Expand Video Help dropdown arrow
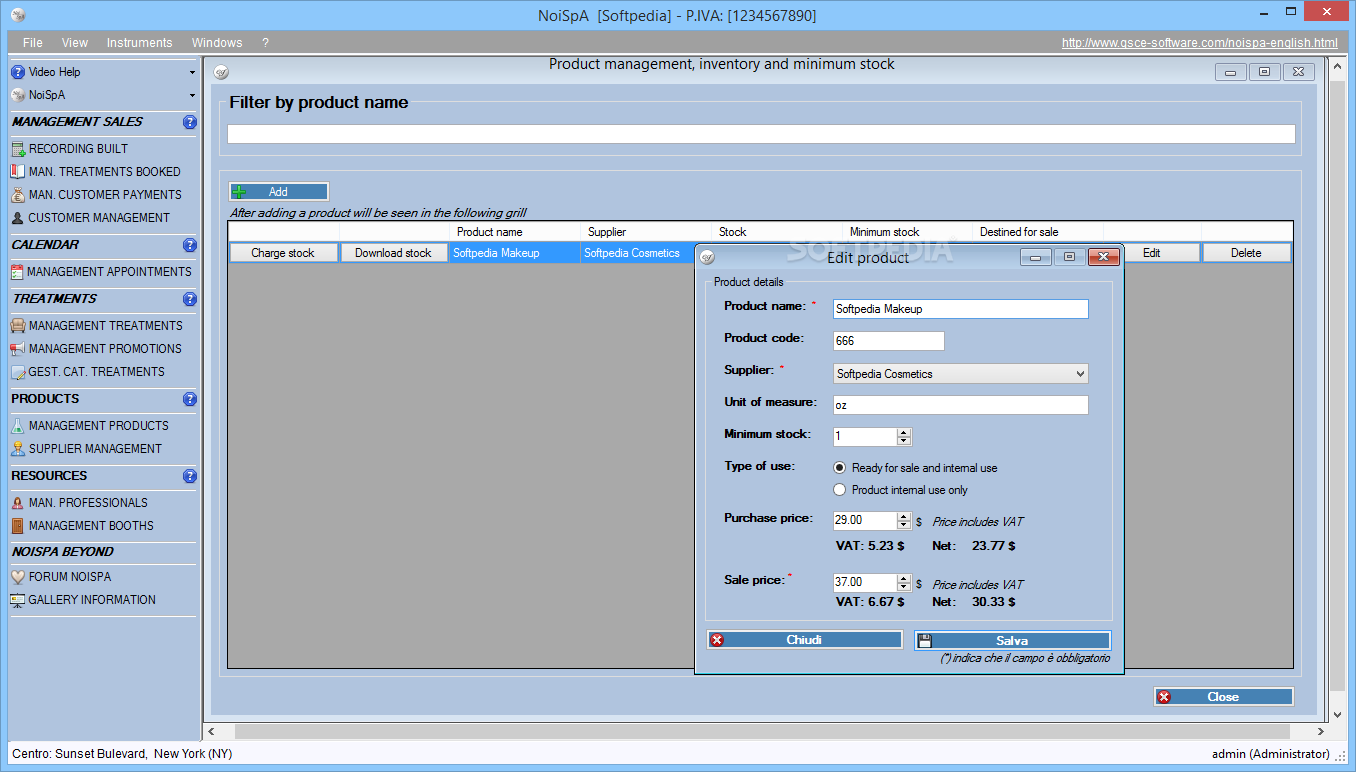 [x=192, y=72]
